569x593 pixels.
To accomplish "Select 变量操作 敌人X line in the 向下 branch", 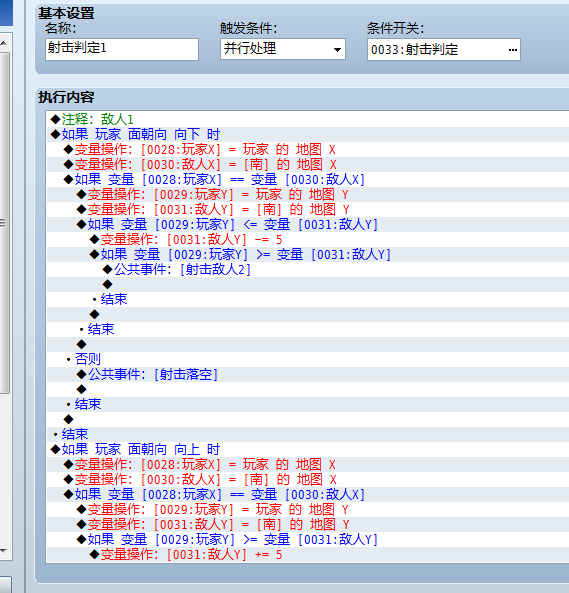I will click(307, 165).
